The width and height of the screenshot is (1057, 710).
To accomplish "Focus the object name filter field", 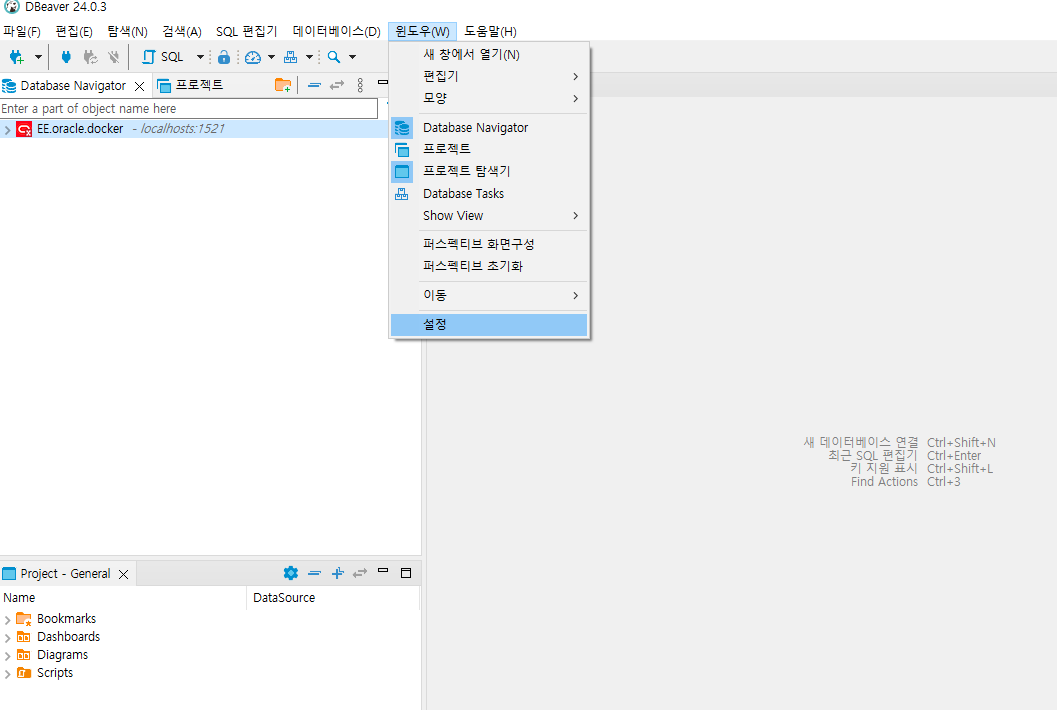I will click(189, 109).
